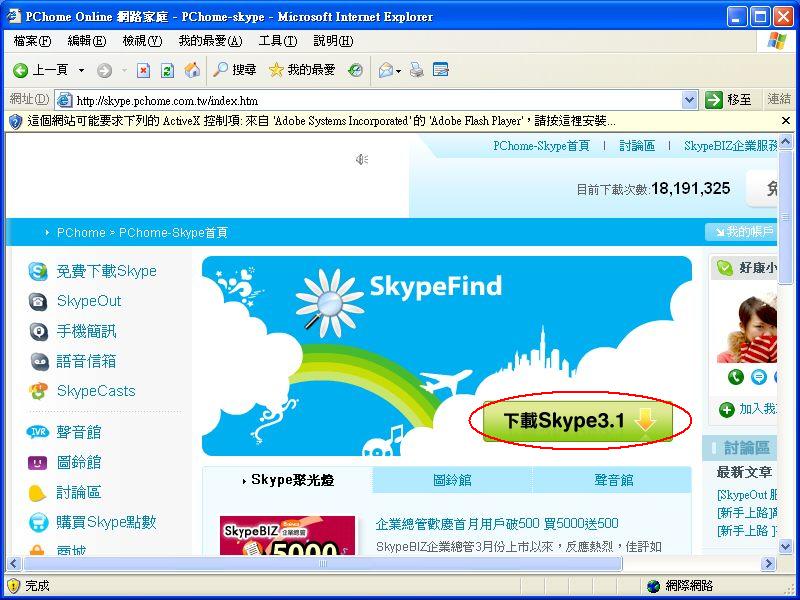Image resolution: width=800 pixels, height=600 pixels.
Task: Switch to the 聲音館 tab
Action: (614, 480)
